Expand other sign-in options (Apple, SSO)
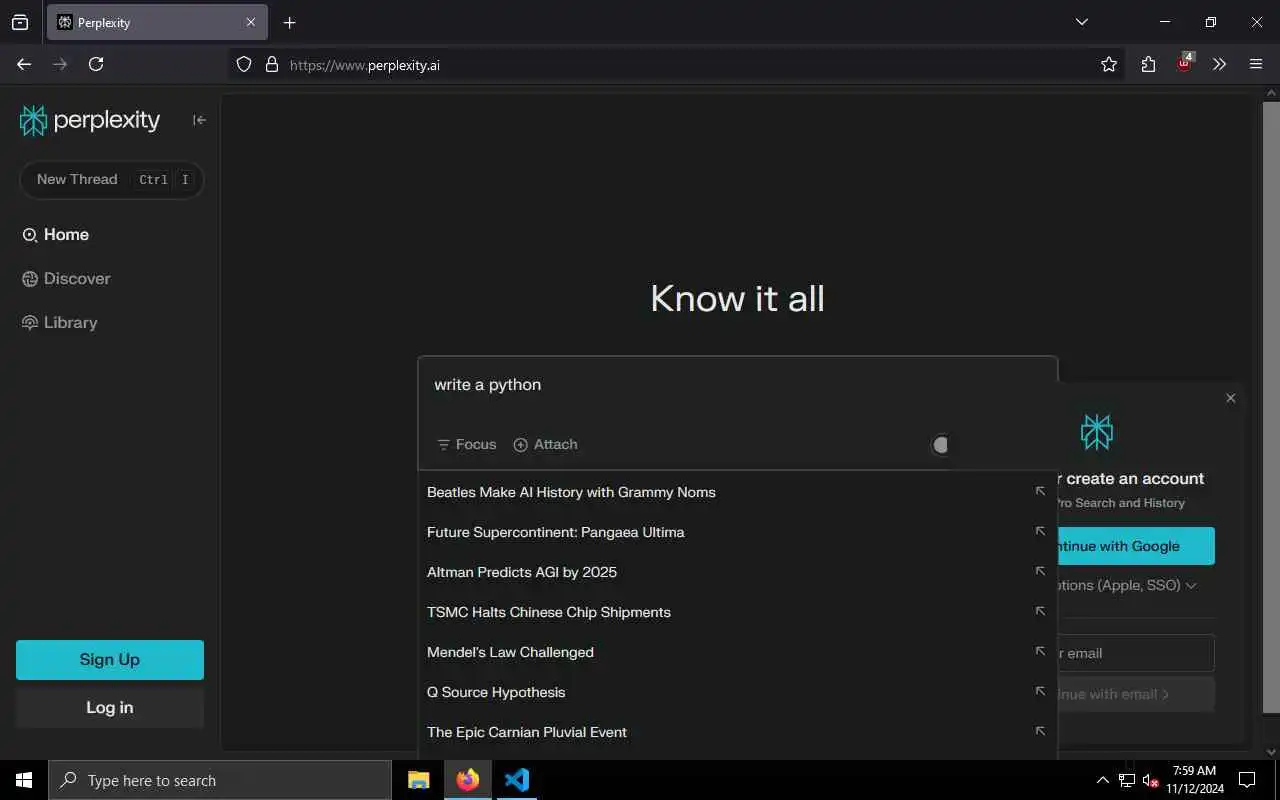Screen dimensions: 1280x800 1127,585
